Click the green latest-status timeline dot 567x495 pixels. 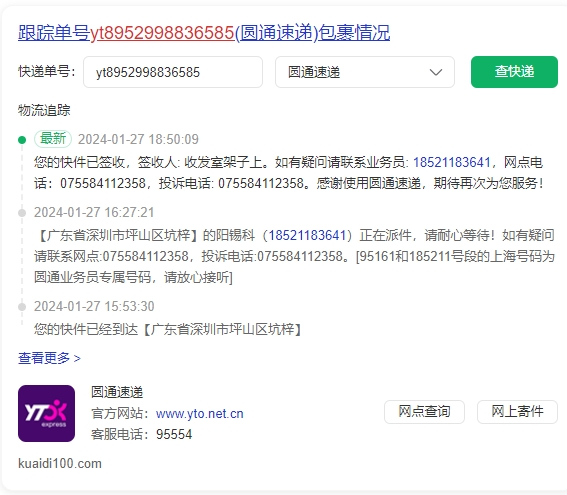pos(22,140)
